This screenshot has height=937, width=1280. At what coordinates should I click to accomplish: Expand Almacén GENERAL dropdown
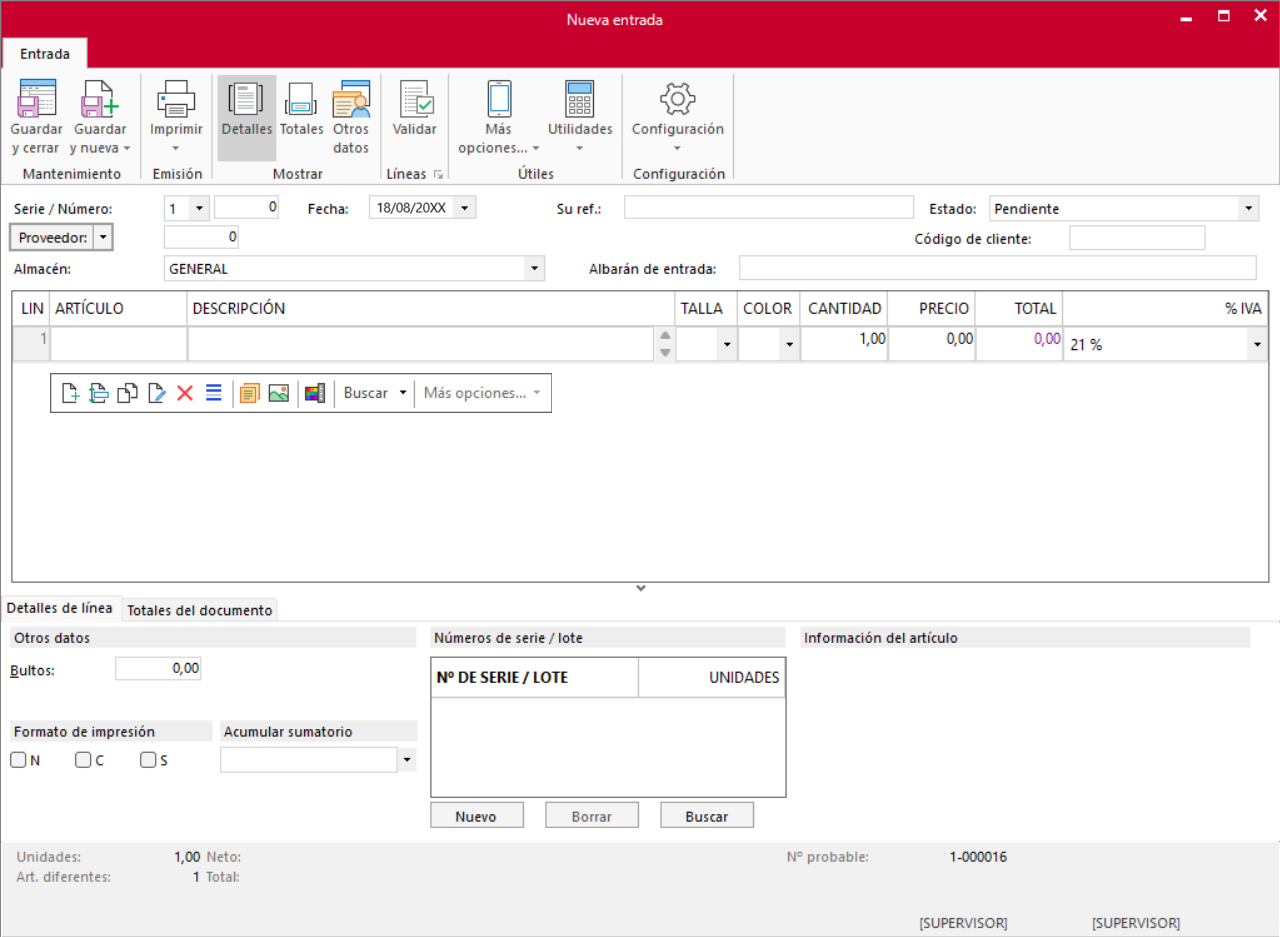click(x=535, y=268)
